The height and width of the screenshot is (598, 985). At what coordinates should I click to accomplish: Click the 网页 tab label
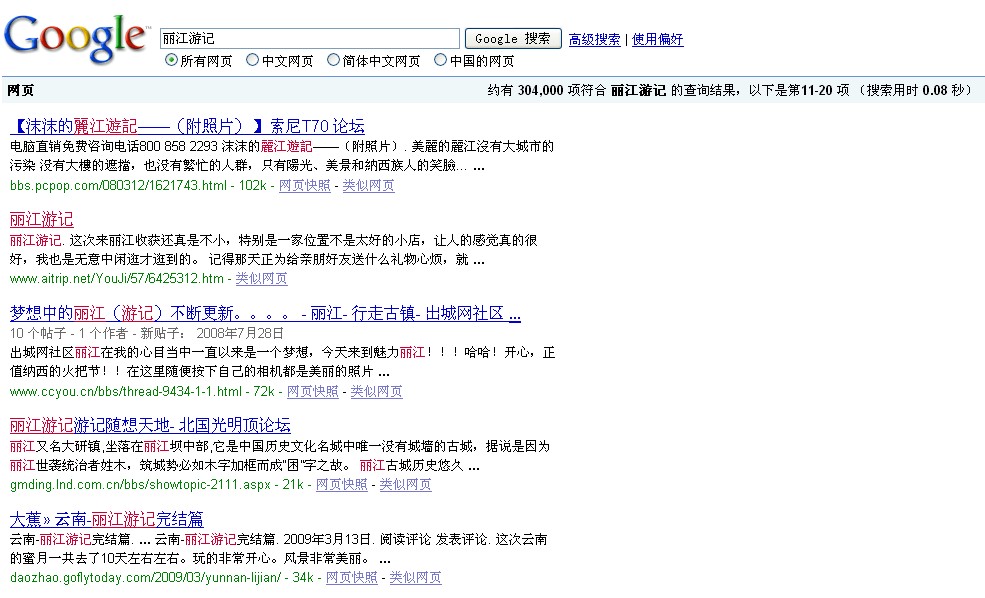click(x=21, y=90)
